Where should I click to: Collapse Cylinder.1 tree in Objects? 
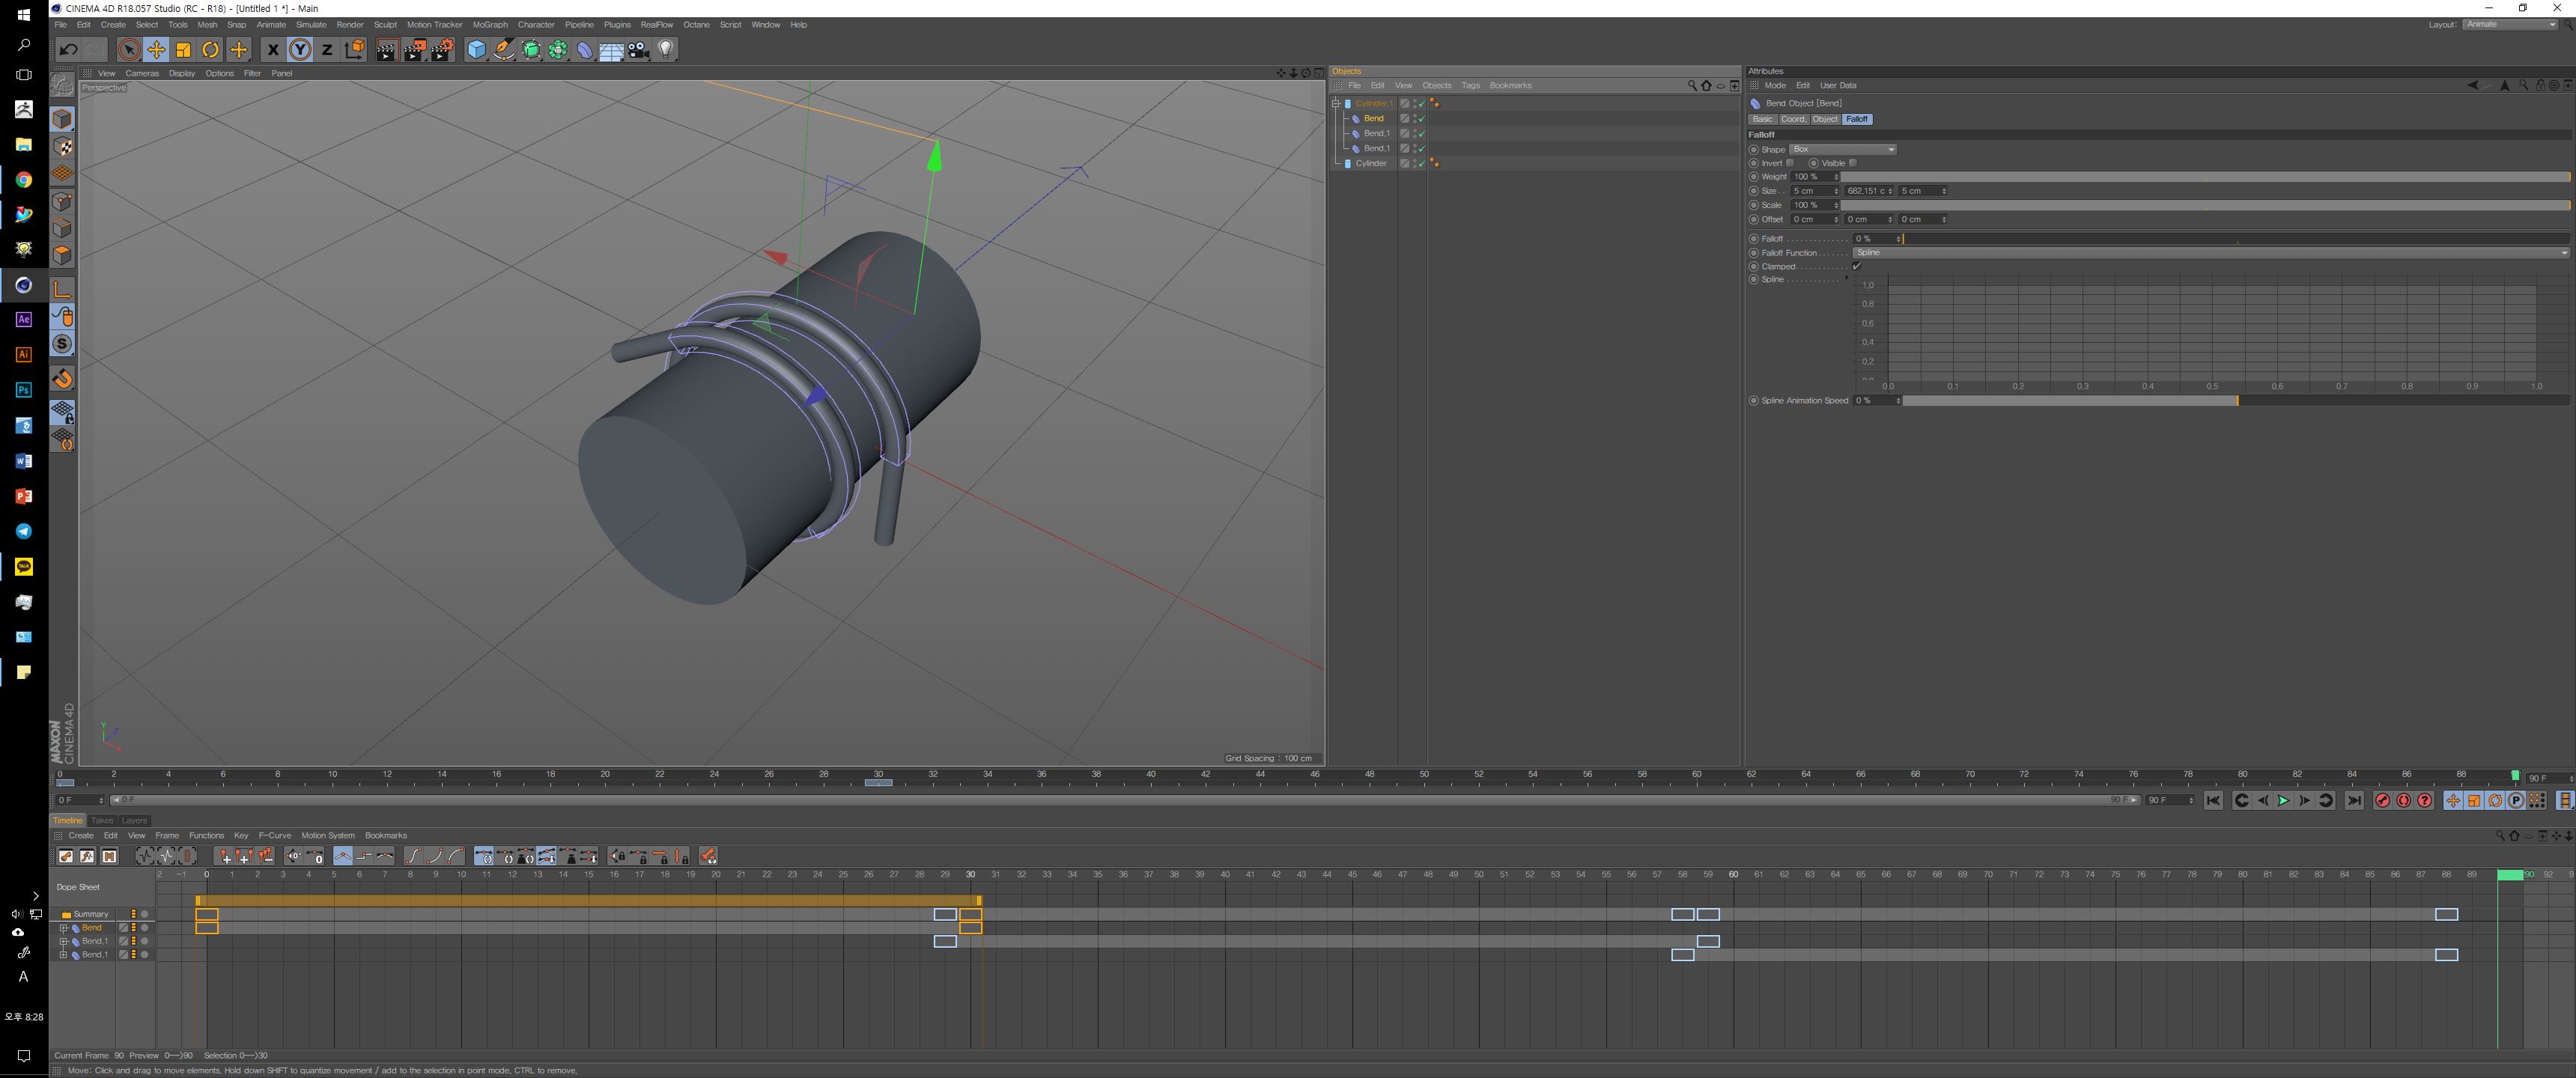coord(1335,103)
